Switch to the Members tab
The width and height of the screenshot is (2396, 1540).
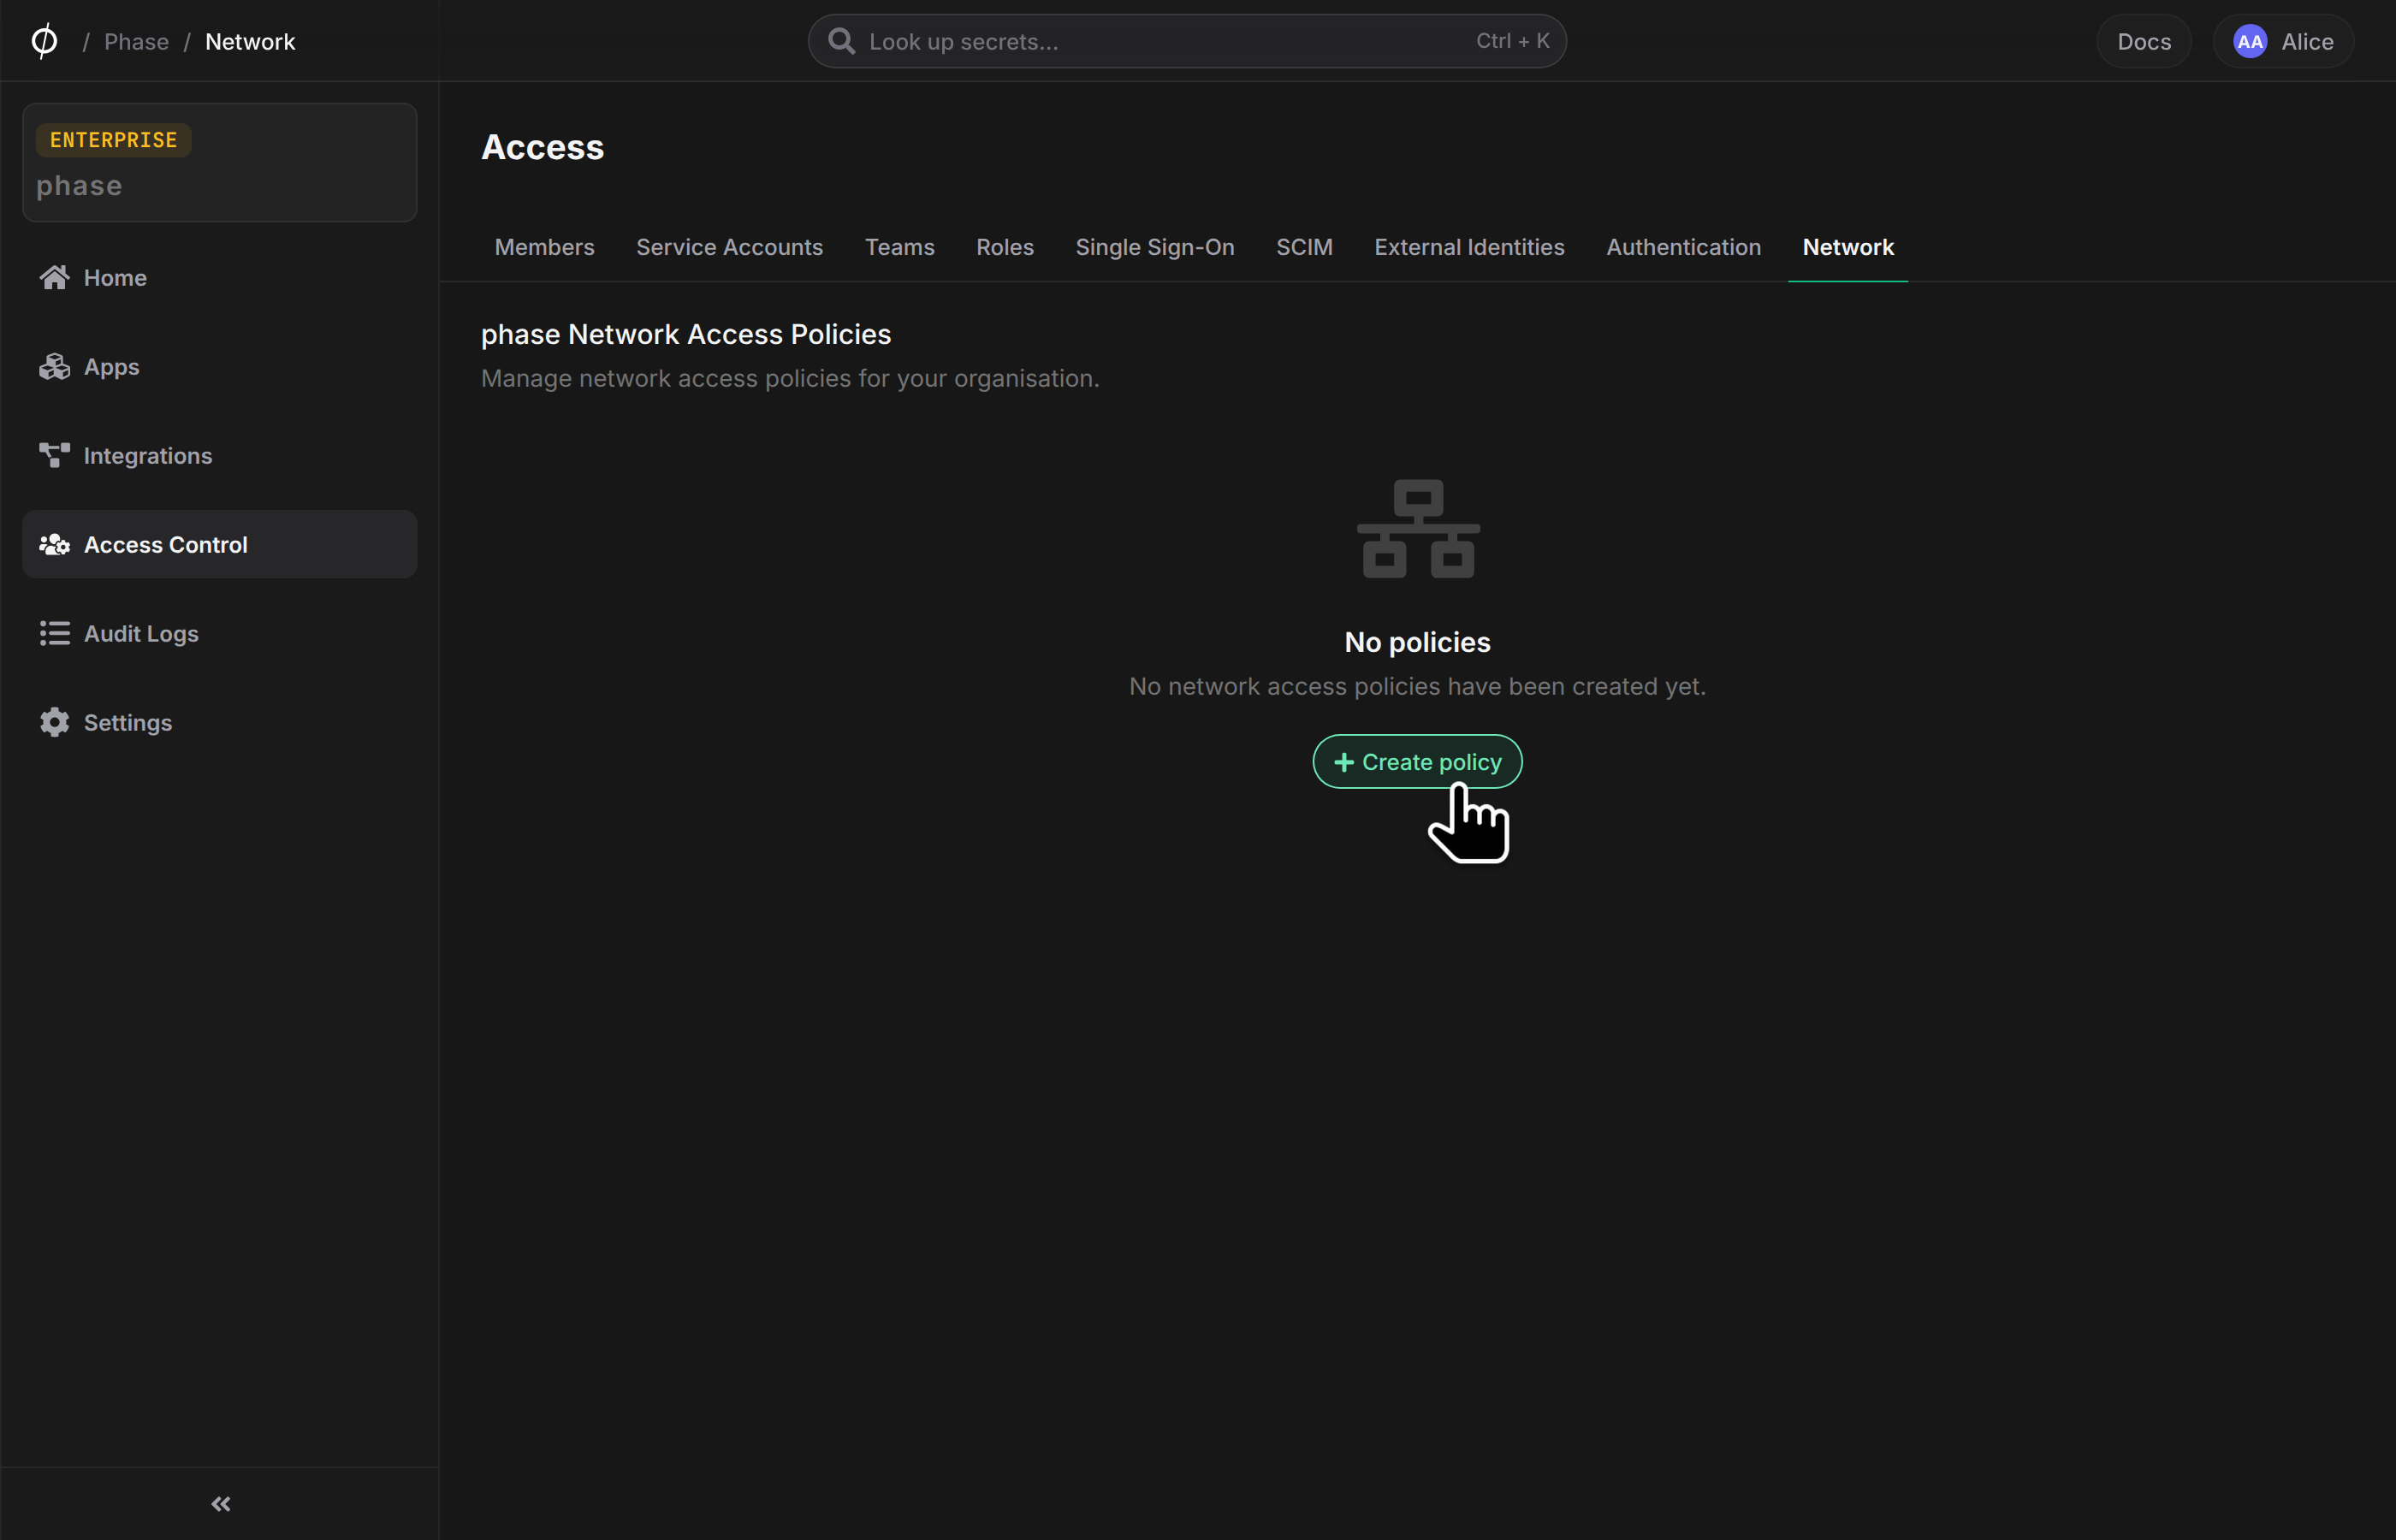click(x=544, y=247)
